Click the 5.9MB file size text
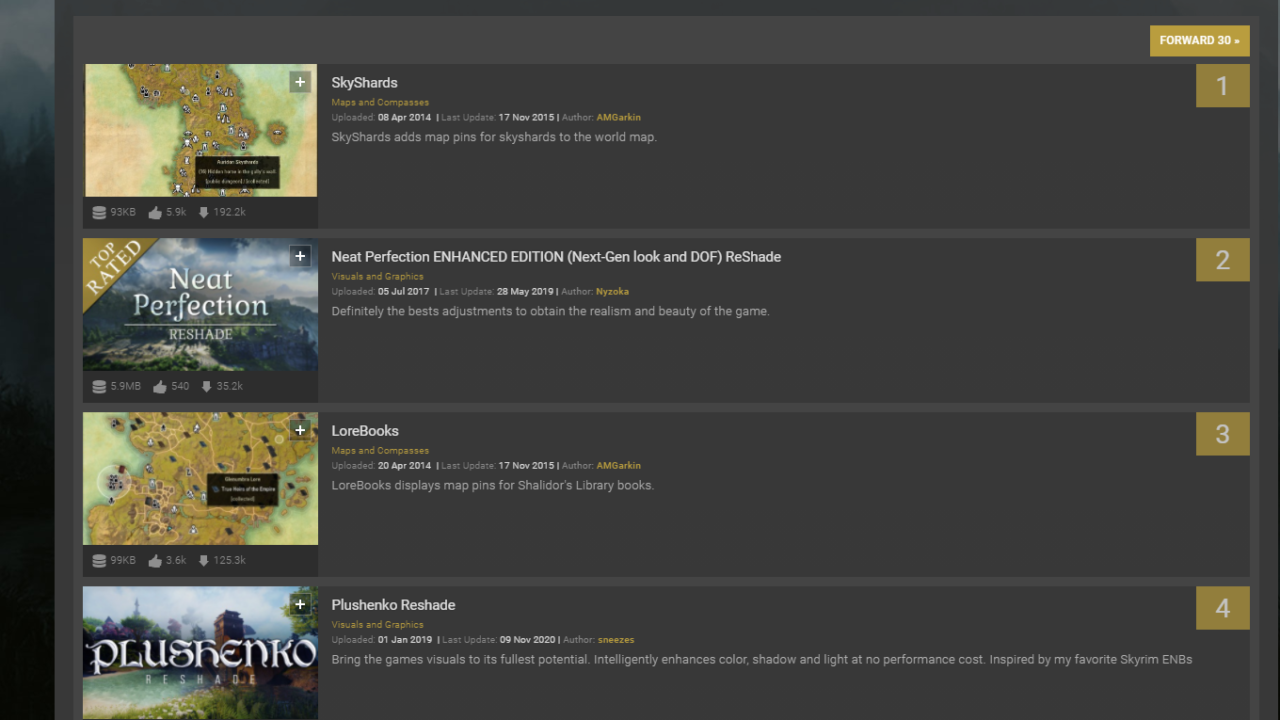1280x720 pixels. tap(126, 386)
